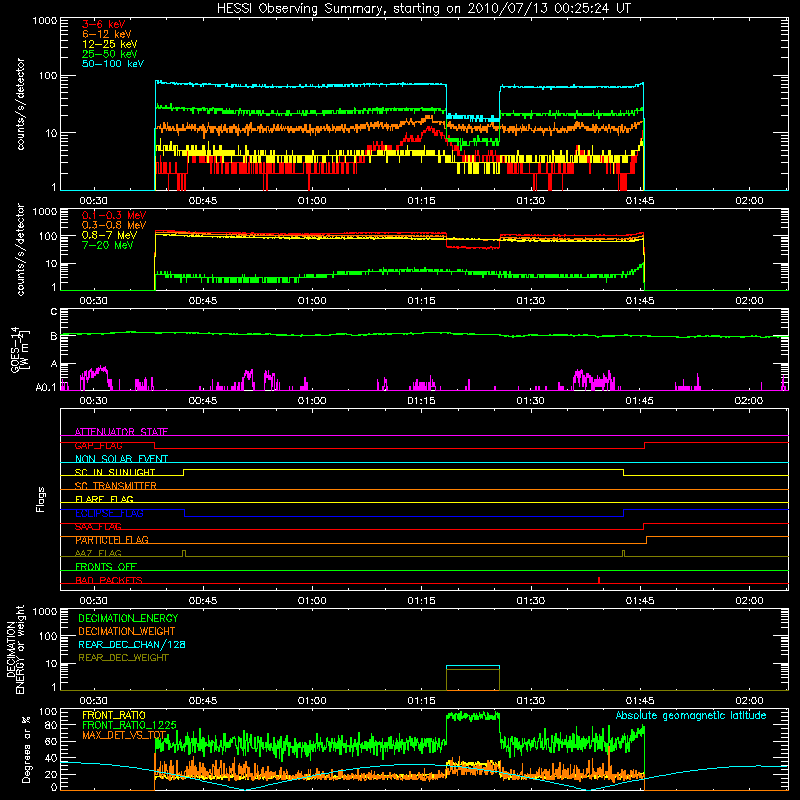800x800 pixels.
Task: Select the 25-50 keV legend label
Action: click(x=109, y=54)
